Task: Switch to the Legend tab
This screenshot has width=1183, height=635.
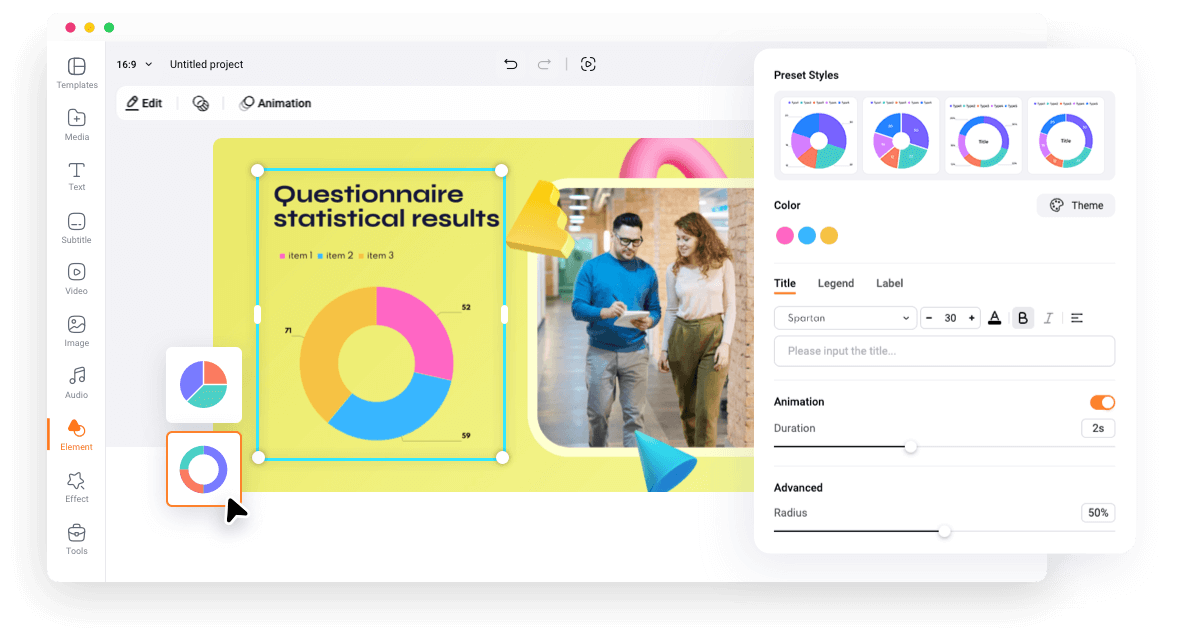Action: [x=836, y=283]
